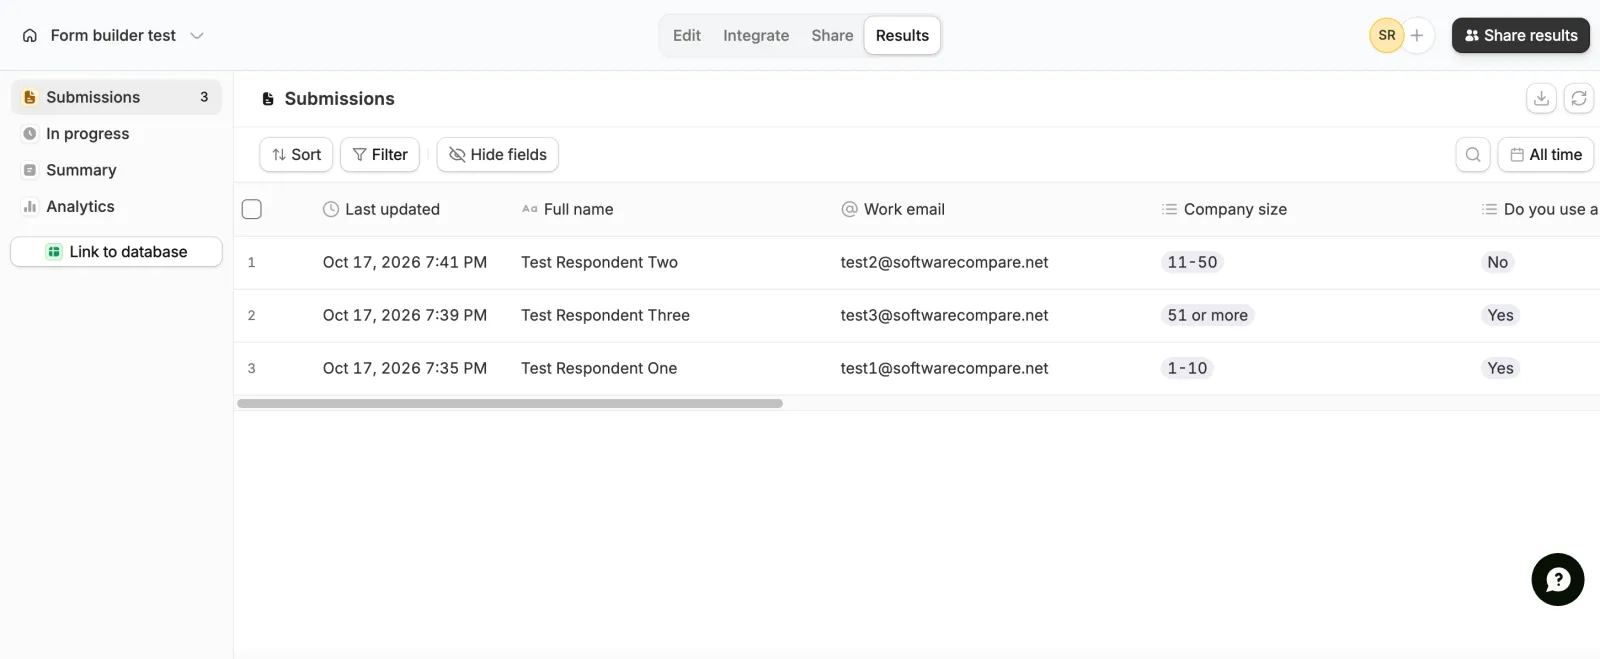Open the Summary section
Viewport: 1600px width, 659px height.
[x=116, y=170]
